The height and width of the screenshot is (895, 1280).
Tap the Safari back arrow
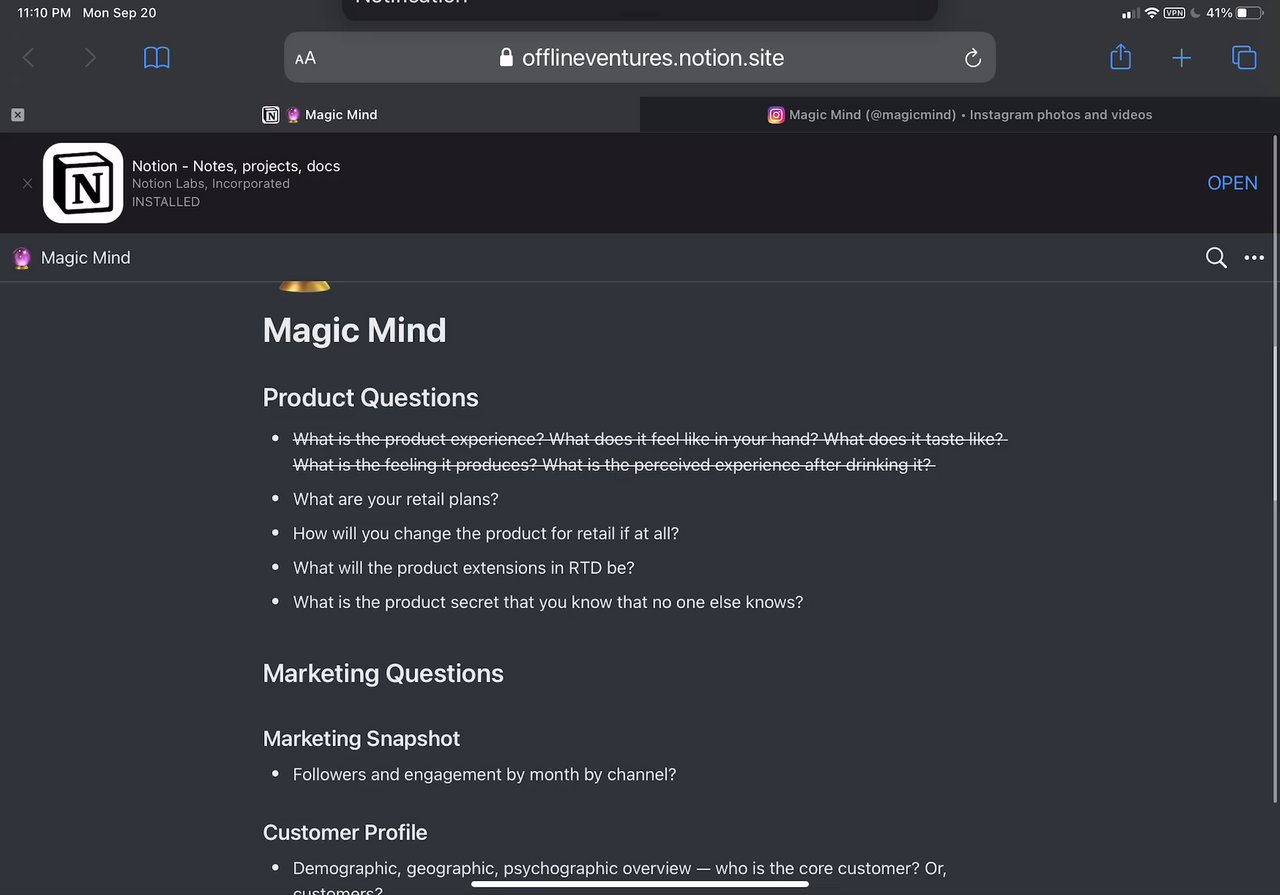pyautogui.click(x=28, y=58)
